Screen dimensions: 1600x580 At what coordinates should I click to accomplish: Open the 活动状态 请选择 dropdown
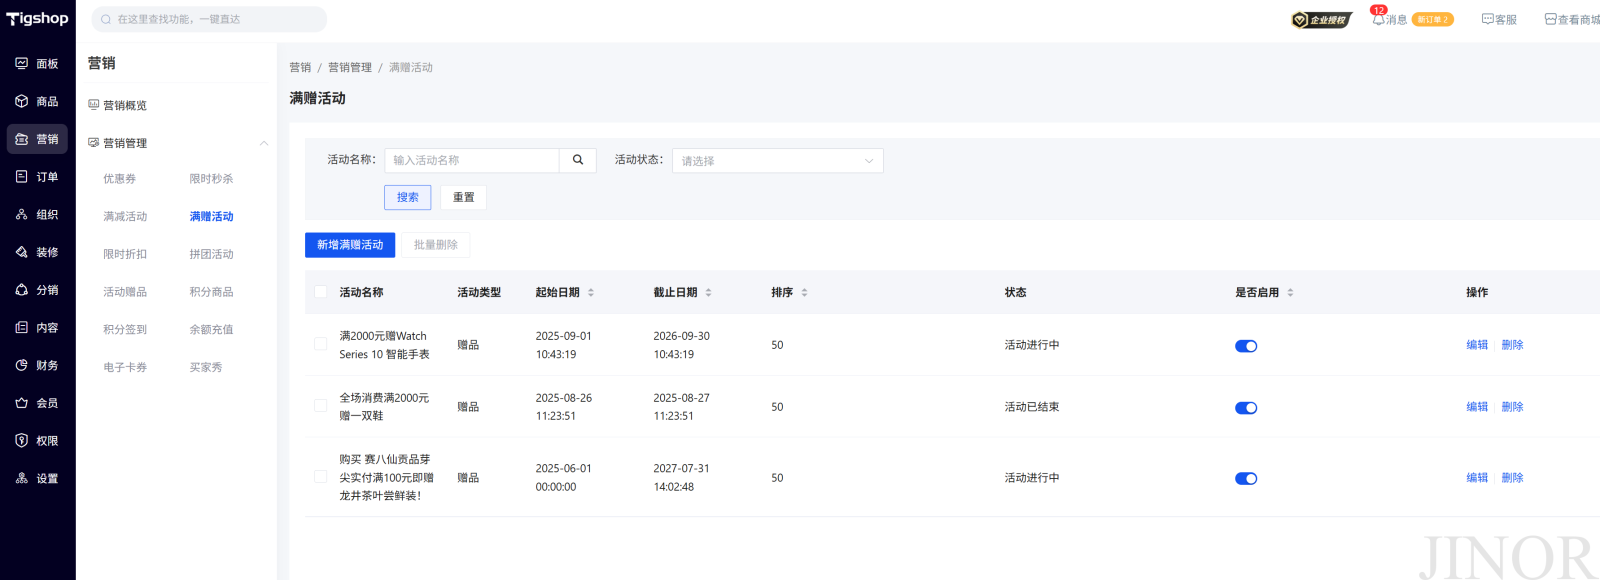tap(778, 160)
